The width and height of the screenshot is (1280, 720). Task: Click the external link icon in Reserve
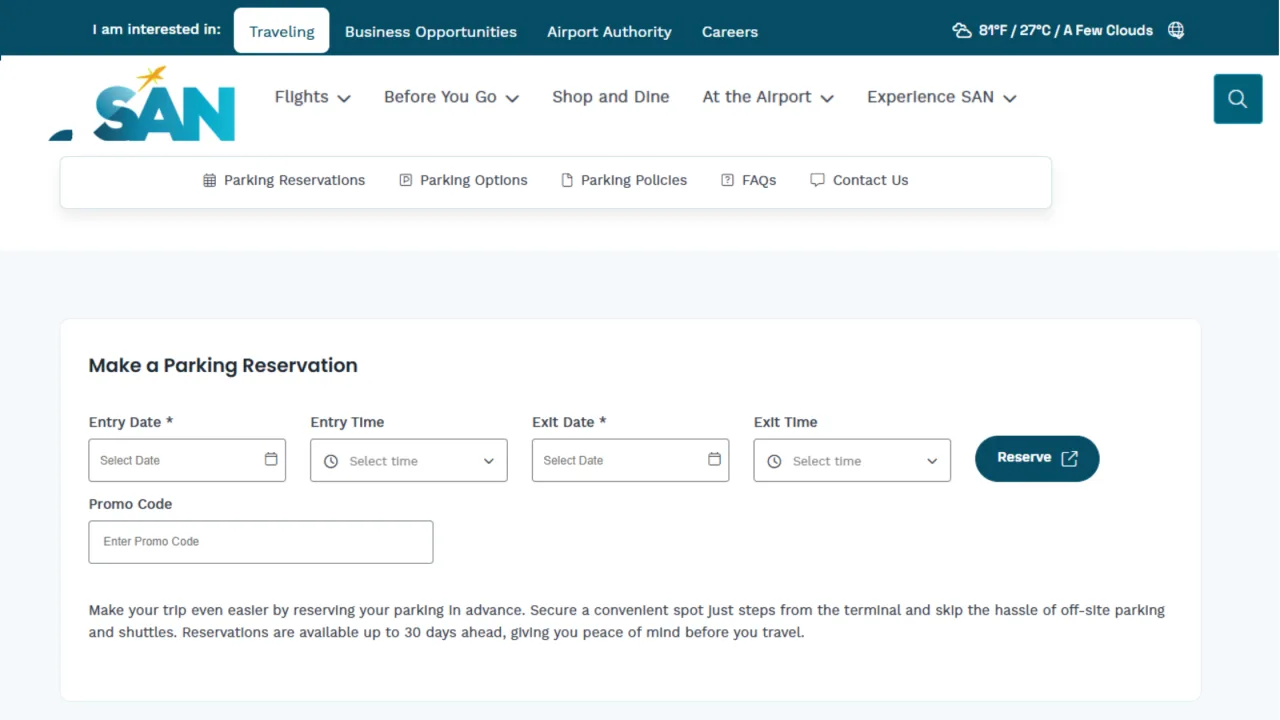pos(1069,458)
